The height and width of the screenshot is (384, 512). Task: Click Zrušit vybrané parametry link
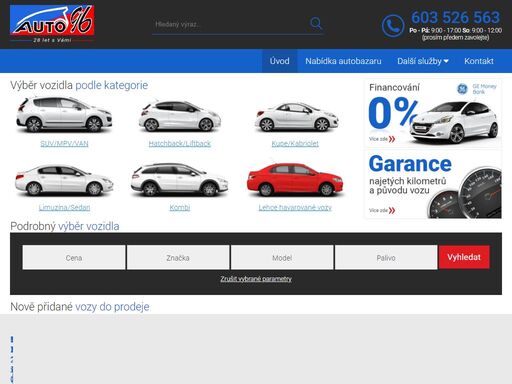[x=256, y=279]
